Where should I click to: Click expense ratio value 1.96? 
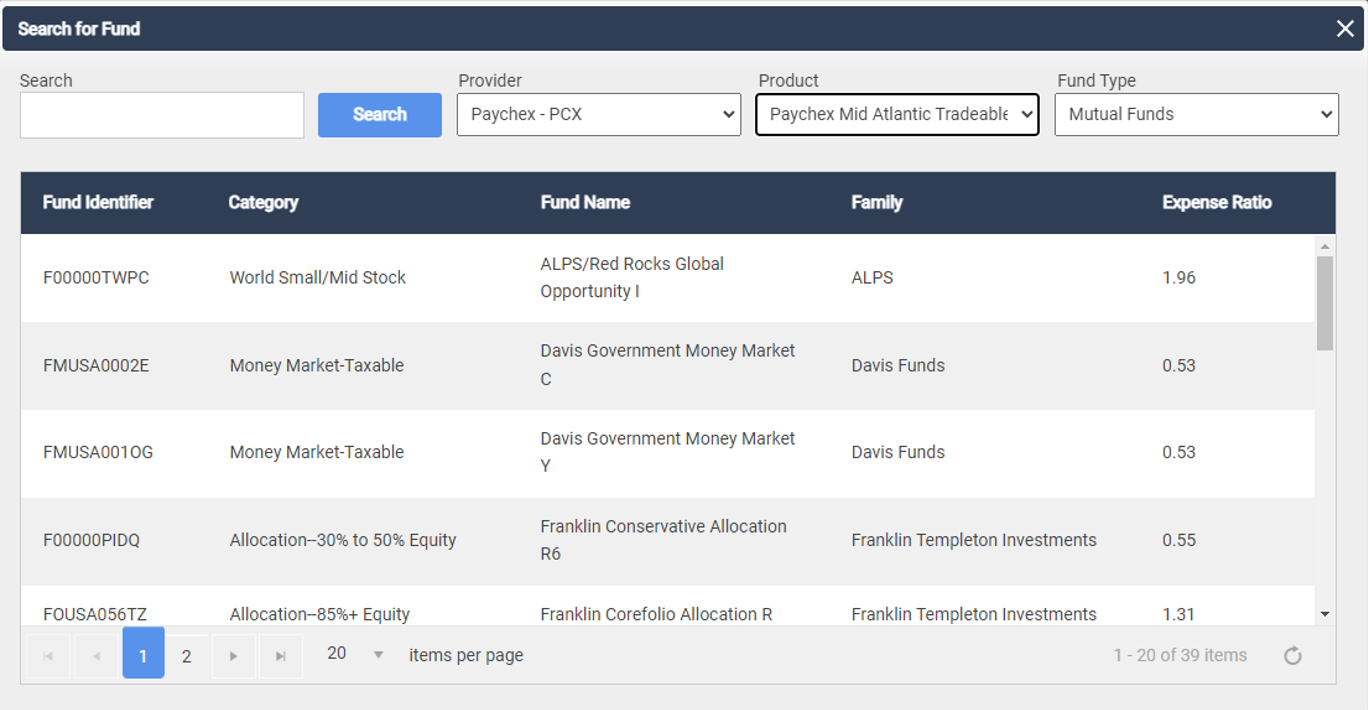1179,278
